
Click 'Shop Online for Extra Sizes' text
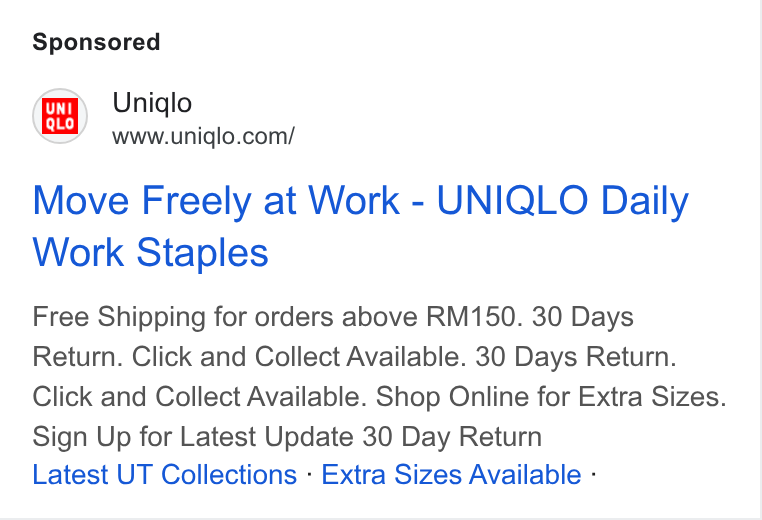click(x=551, y=397)
